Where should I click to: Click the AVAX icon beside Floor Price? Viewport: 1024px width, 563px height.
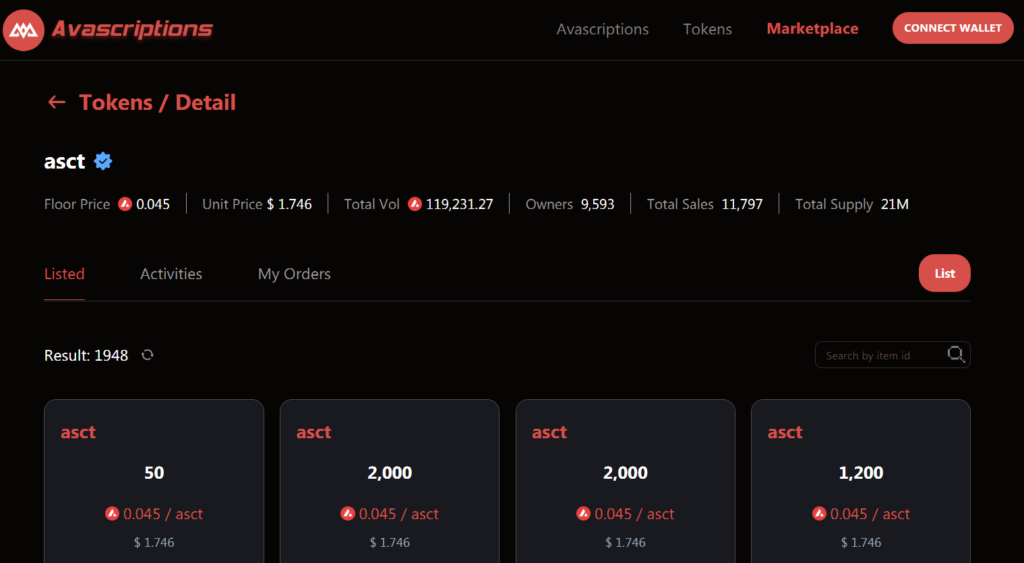125,204
